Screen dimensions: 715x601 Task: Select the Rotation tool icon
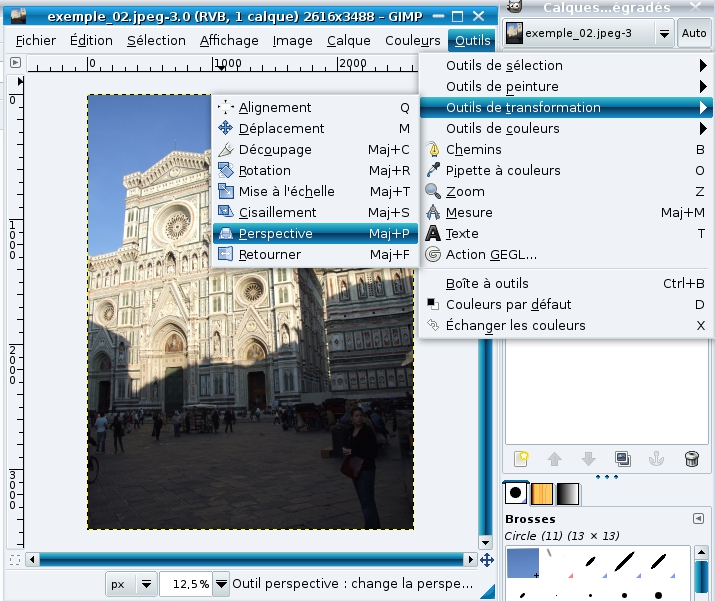click(225, 170)
